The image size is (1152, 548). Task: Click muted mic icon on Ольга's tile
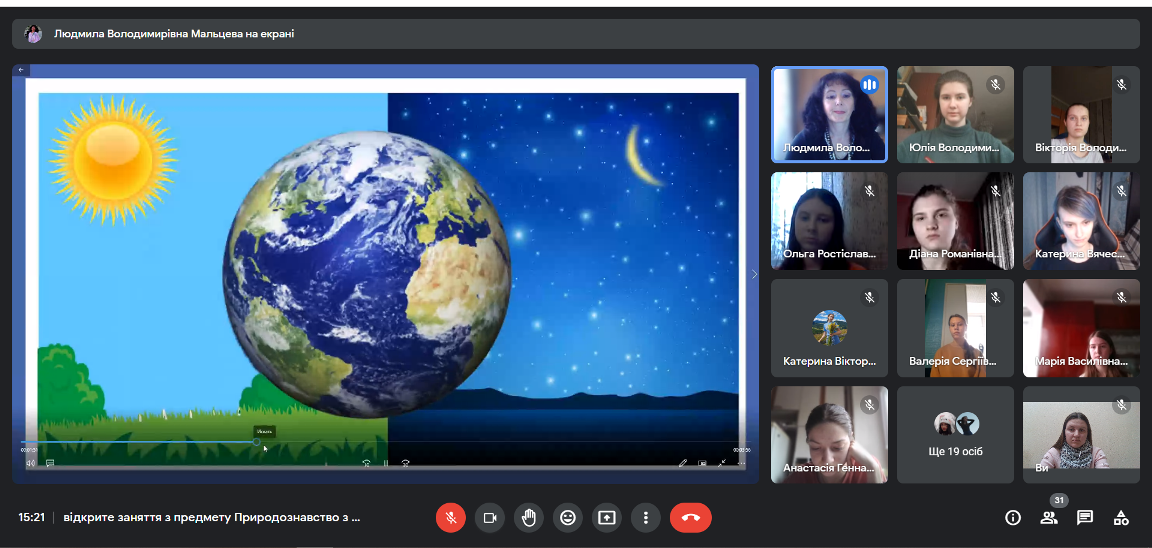[870, 191]
